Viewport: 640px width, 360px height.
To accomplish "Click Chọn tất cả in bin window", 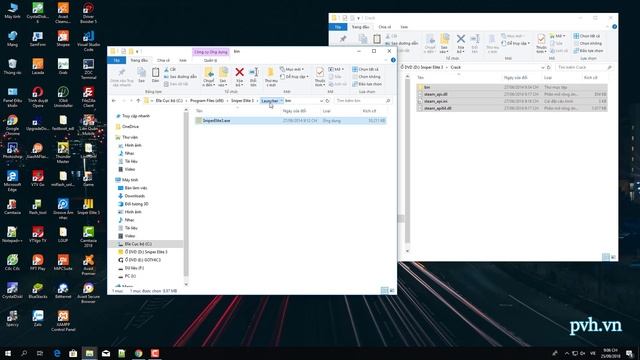I will (x=366, y=69).
